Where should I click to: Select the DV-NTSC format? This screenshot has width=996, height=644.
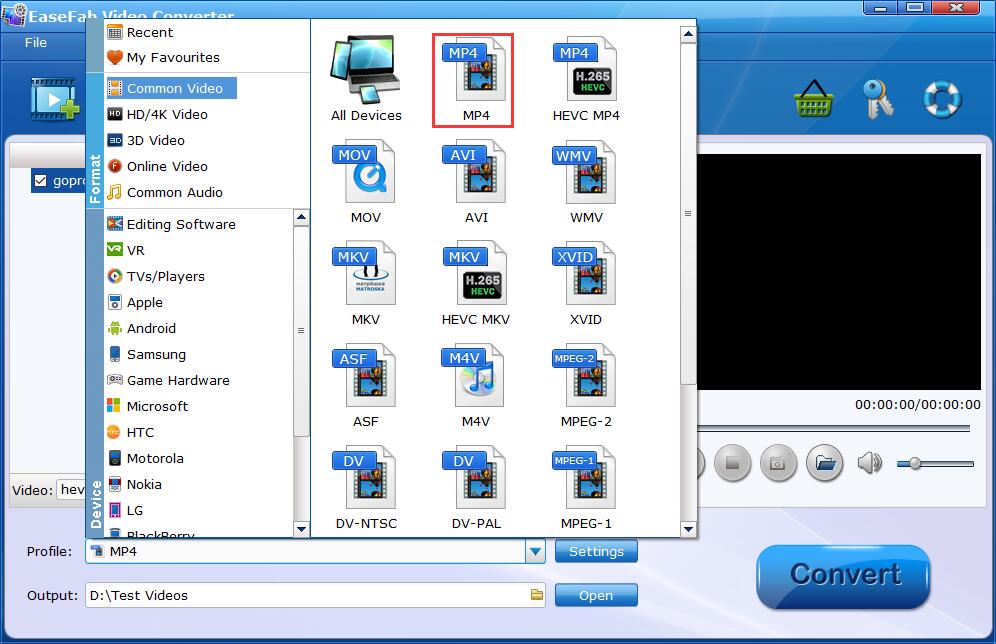pos(366,488)
